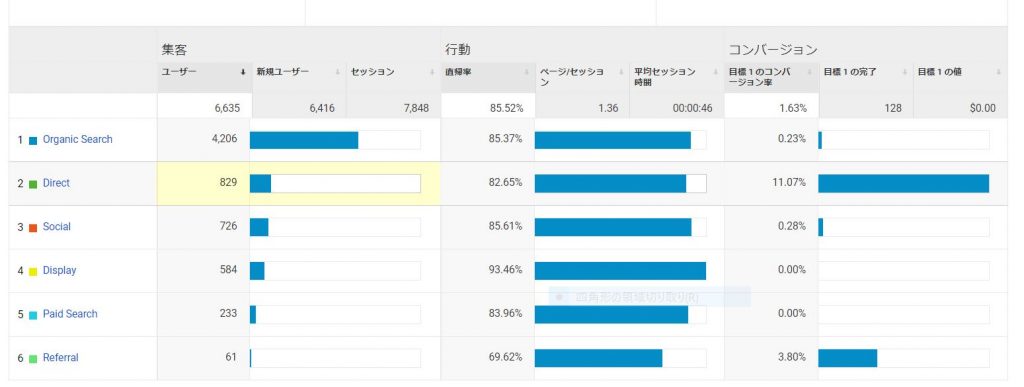
Task: Open the Referral channel link
Action: pos(61,358)
